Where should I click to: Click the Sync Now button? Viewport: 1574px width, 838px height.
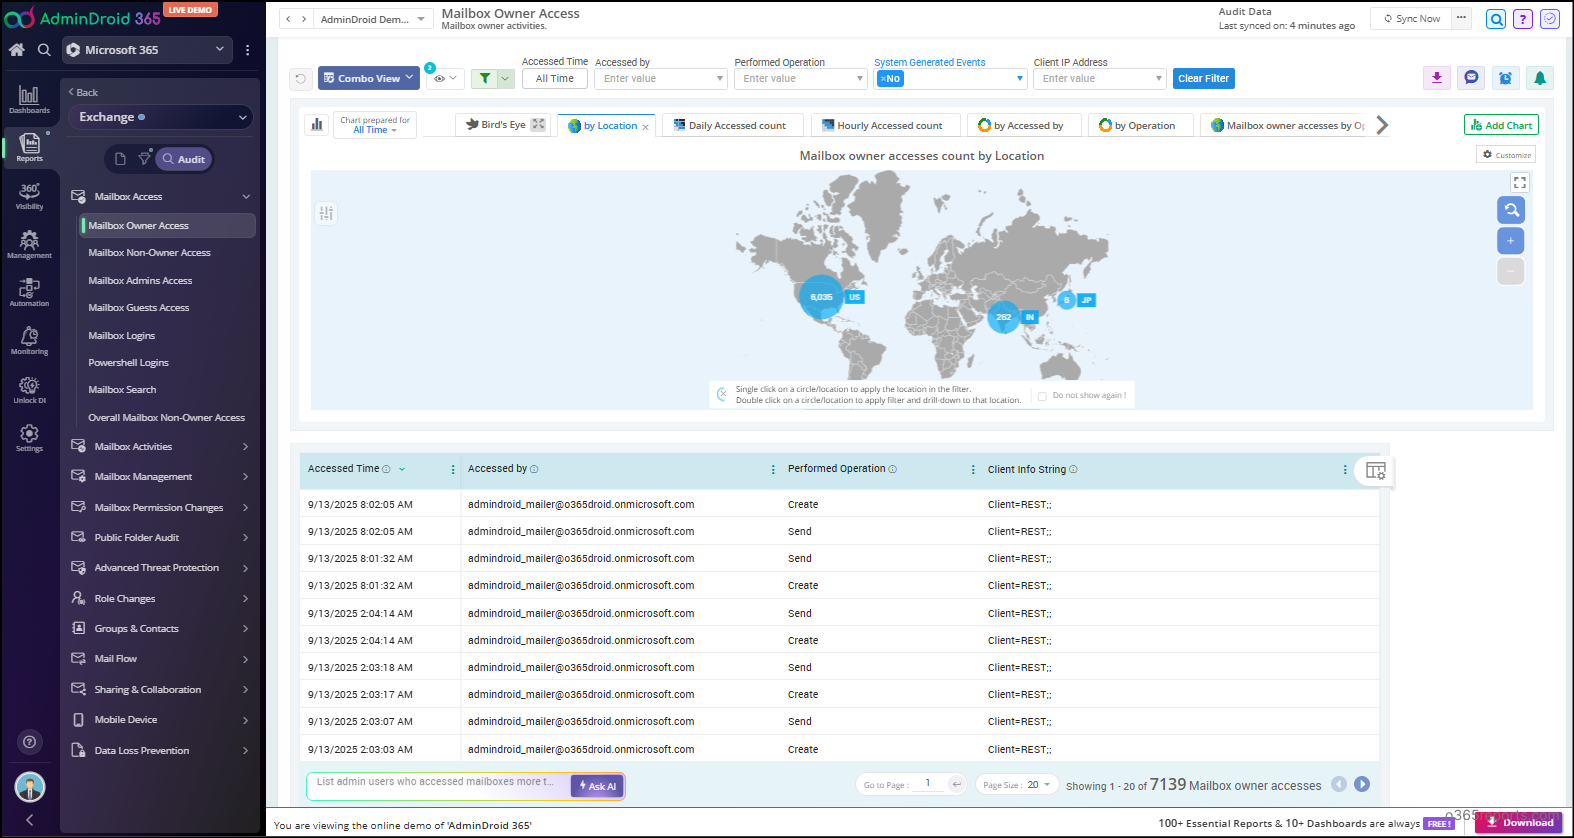coord(1411,19)
